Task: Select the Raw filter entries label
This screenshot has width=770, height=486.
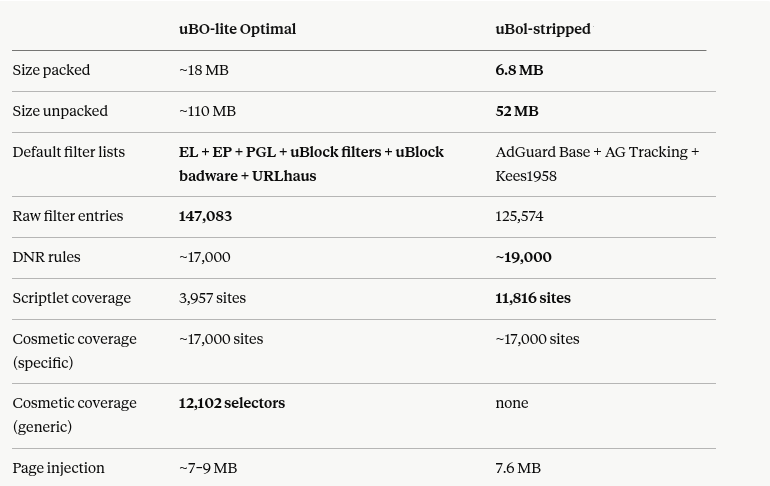Action: coord(68,216)
